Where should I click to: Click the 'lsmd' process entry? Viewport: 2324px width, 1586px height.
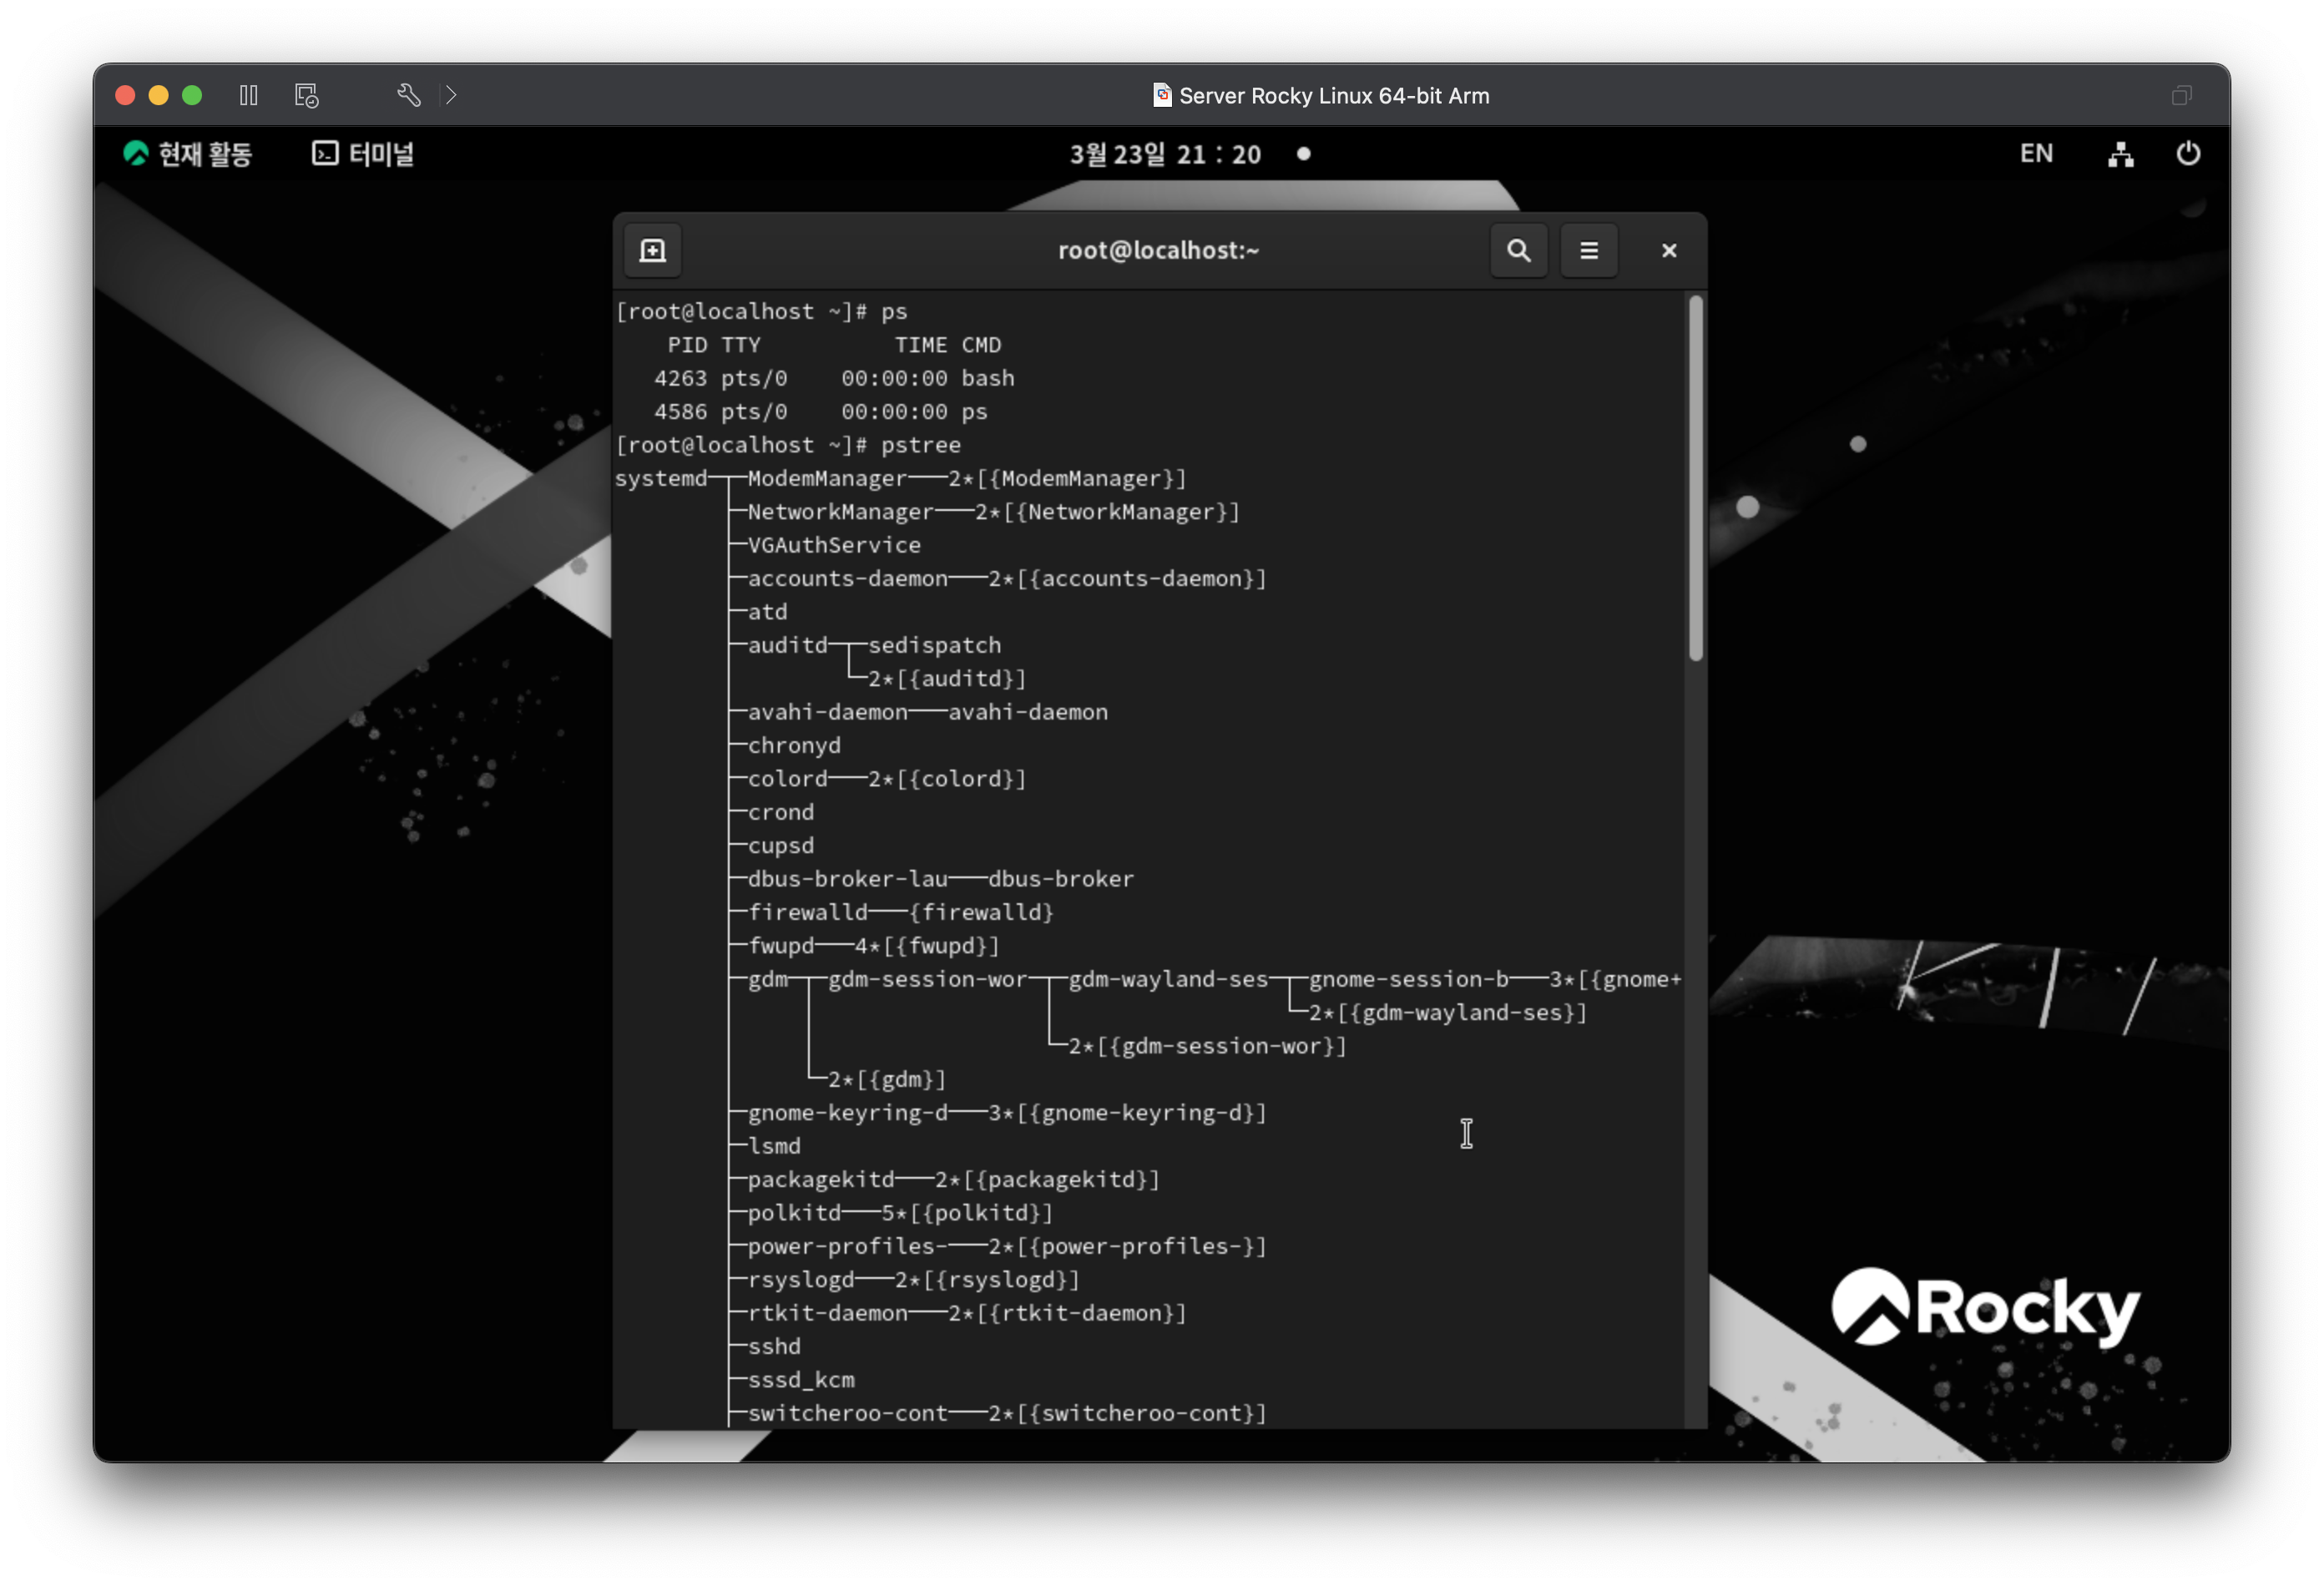coord(774,1146)
